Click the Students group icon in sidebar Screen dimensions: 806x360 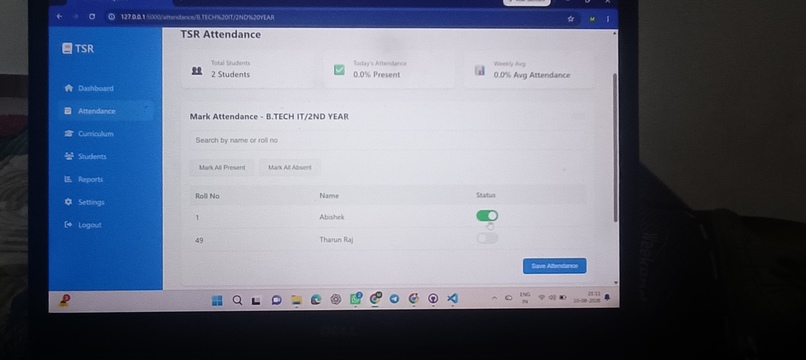pyautogui.click(x=69, y=156)
